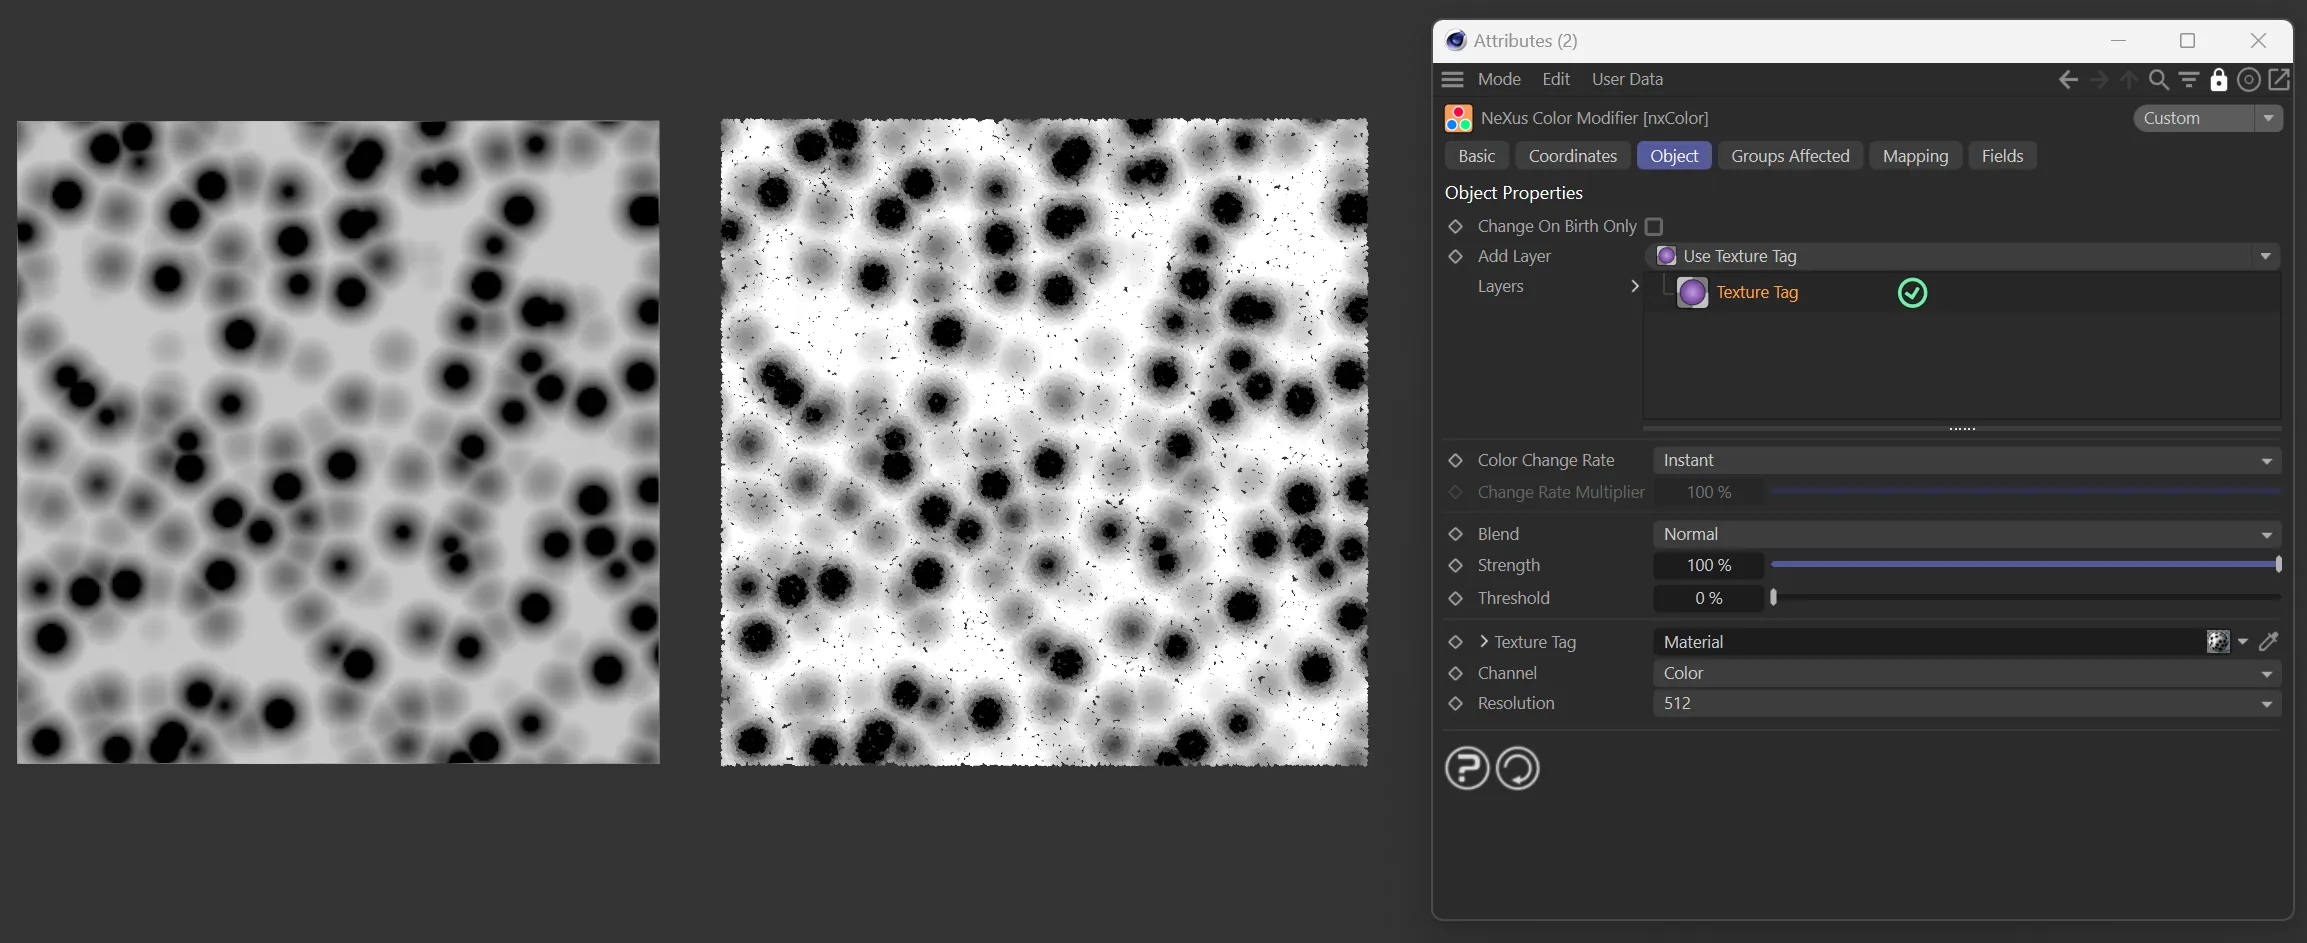This screenshot has width=2307, height=943.
Task: Open the attribute search magnifier
Action: tap(2158, 80)
